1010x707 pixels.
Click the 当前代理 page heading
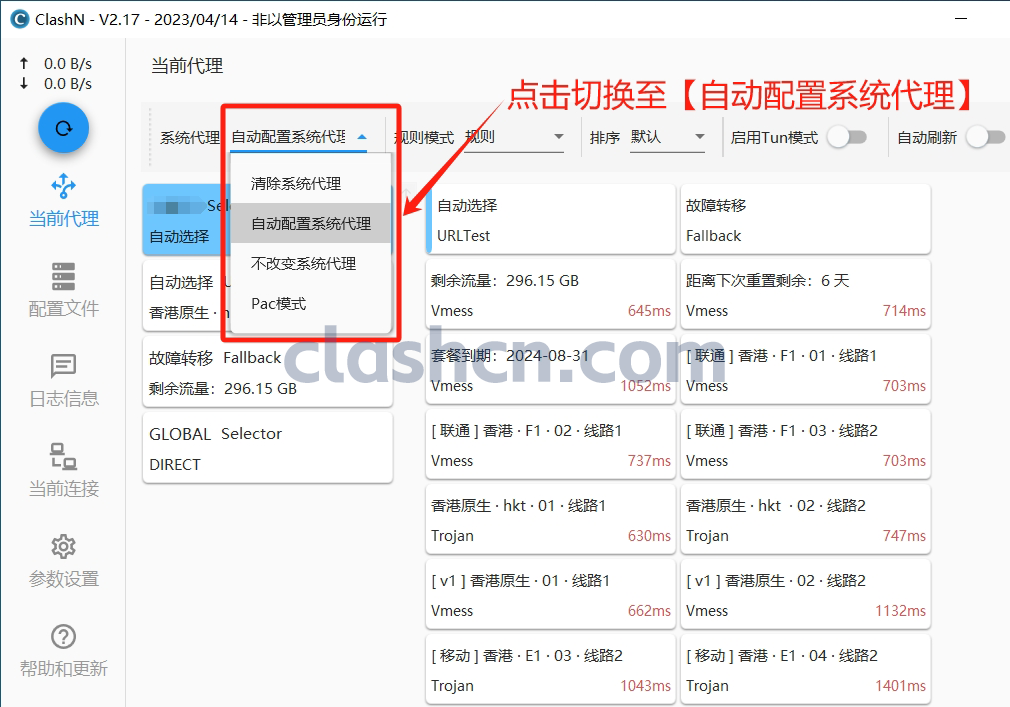tap(187, 66)
